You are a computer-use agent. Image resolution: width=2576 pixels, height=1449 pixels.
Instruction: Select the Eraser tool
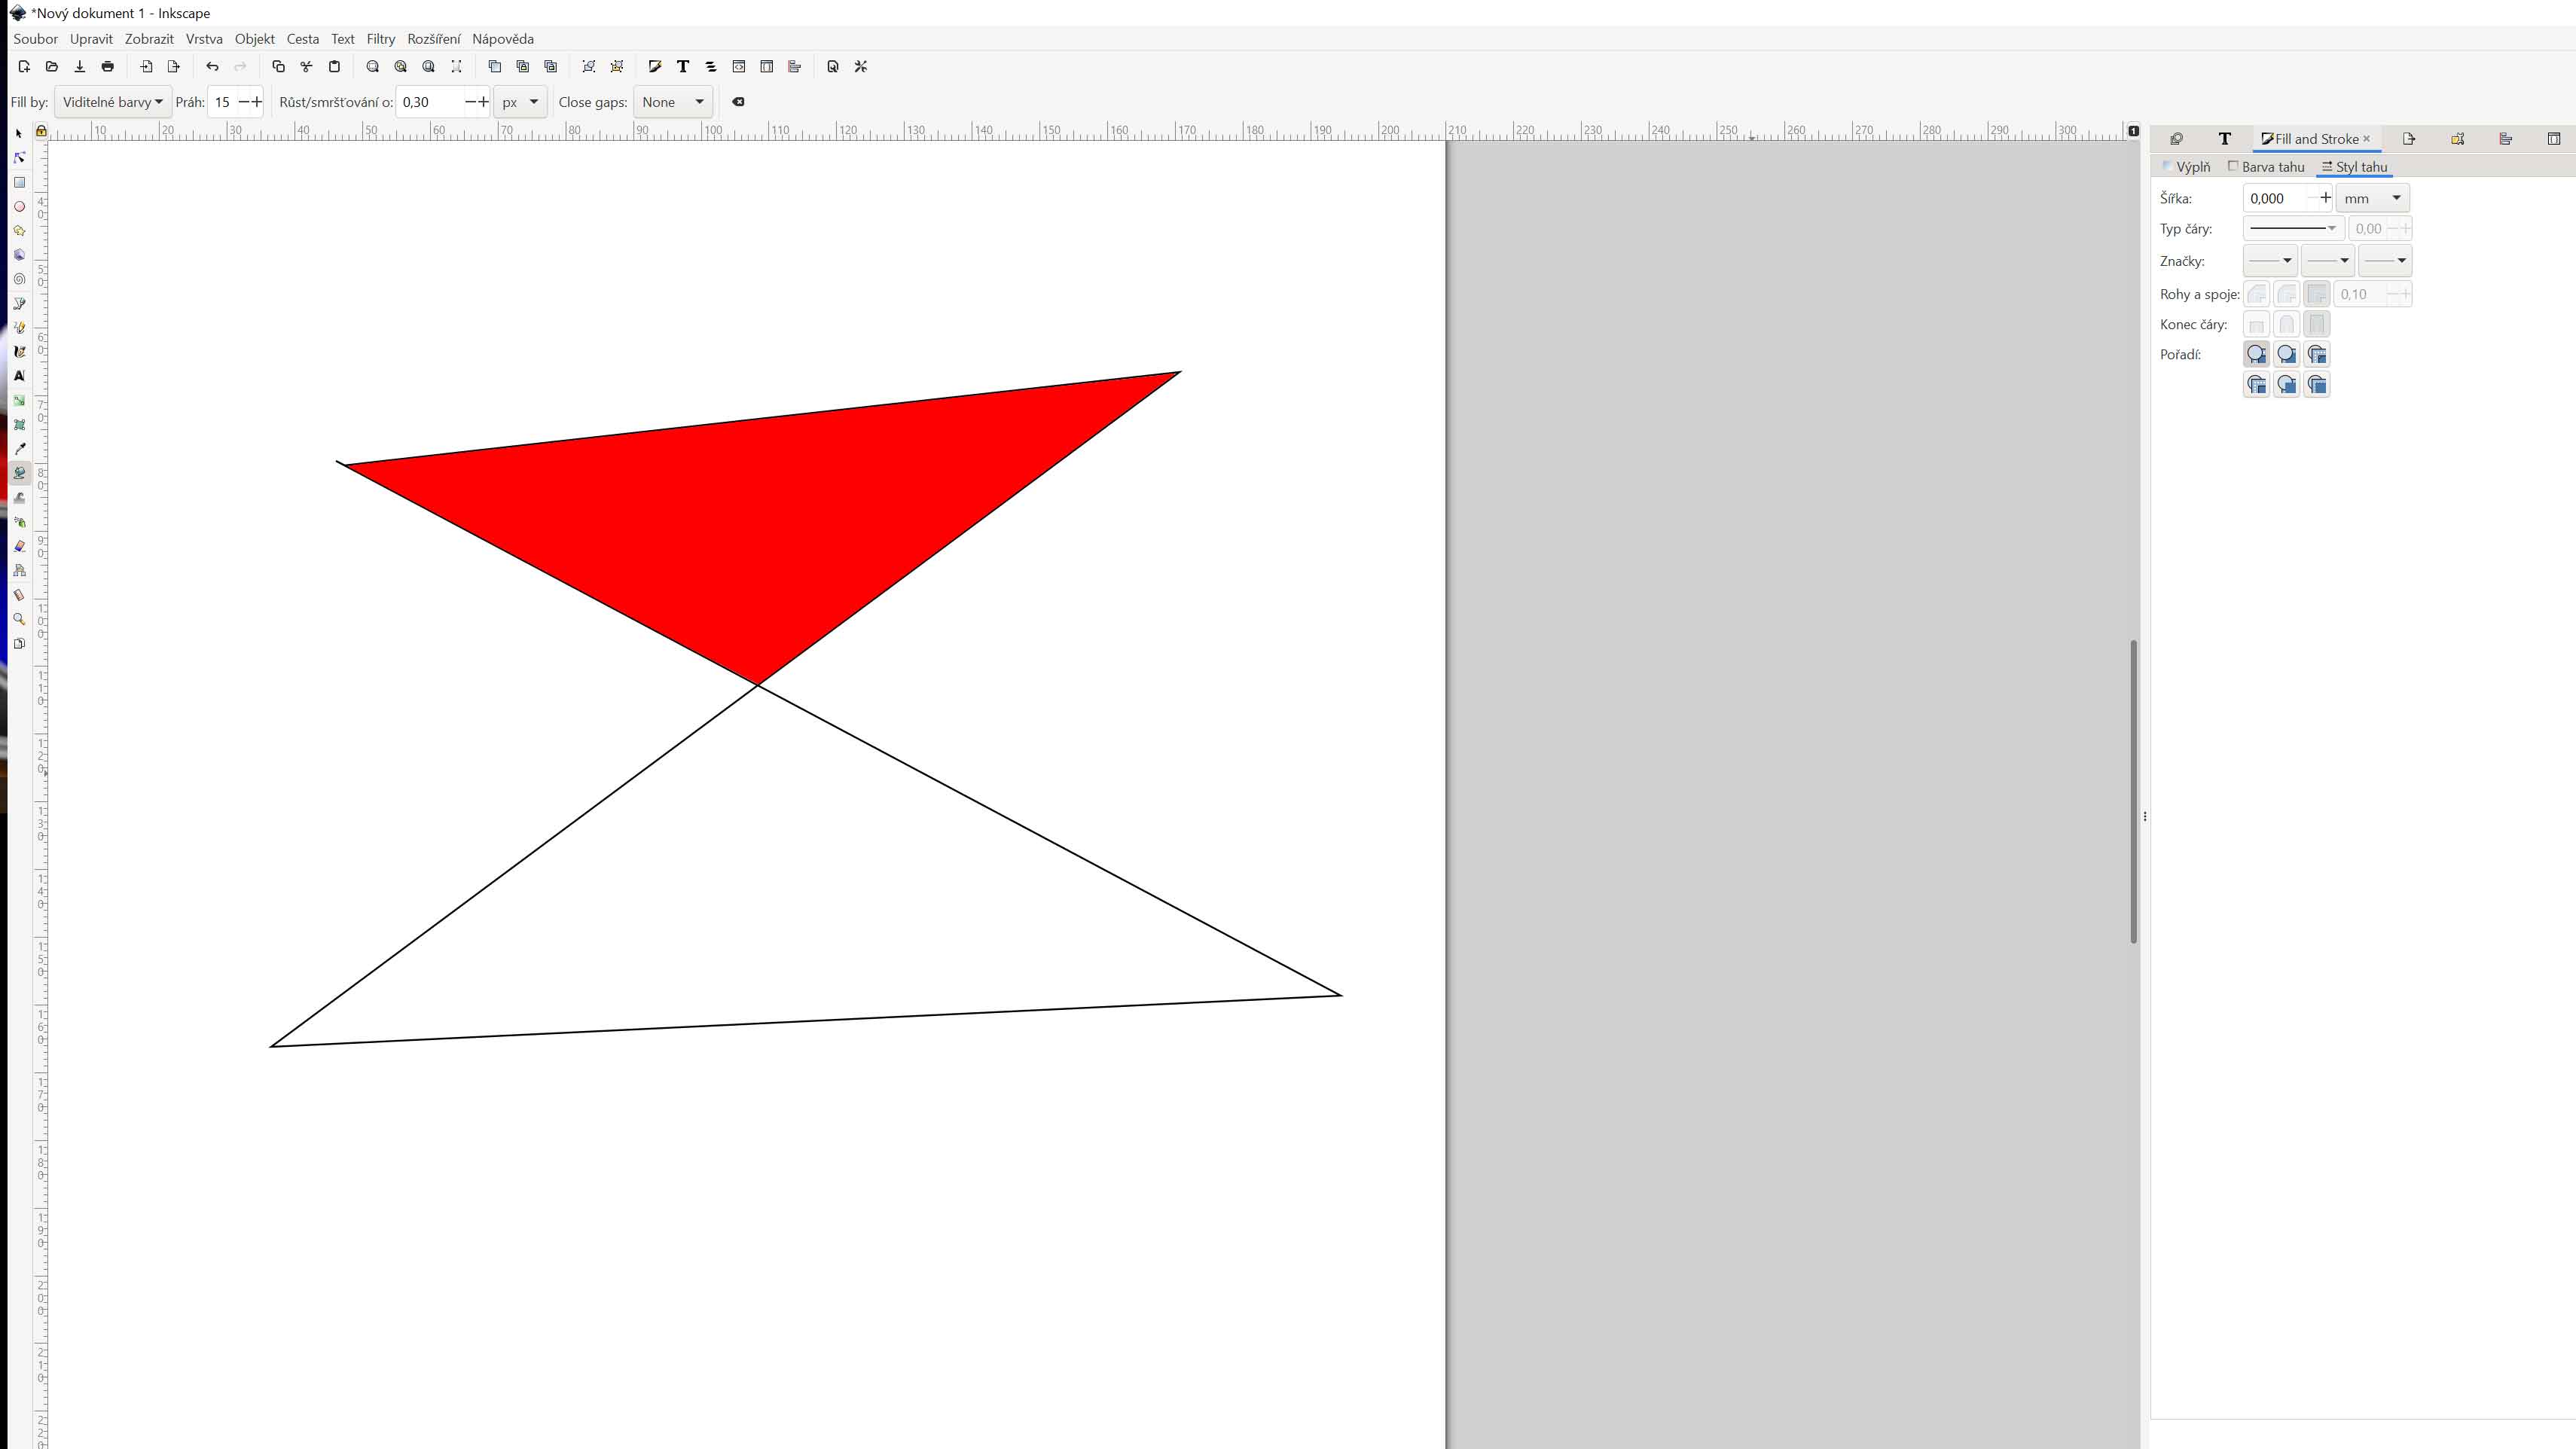(x=19, y=546)
